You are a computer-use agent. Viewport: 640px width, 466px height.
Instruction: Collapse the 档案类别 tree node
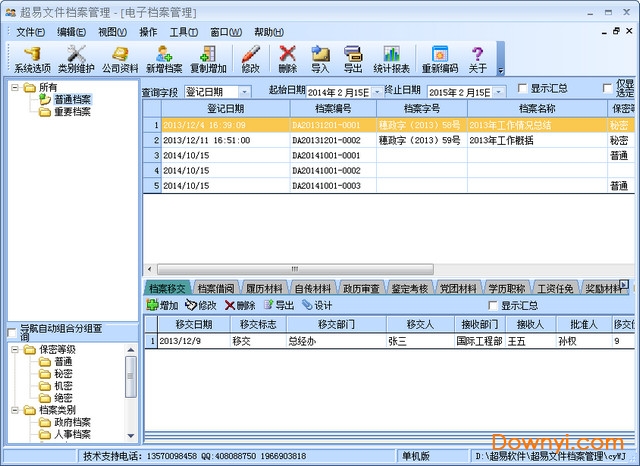pyautogui.click(x=15, y=410)
